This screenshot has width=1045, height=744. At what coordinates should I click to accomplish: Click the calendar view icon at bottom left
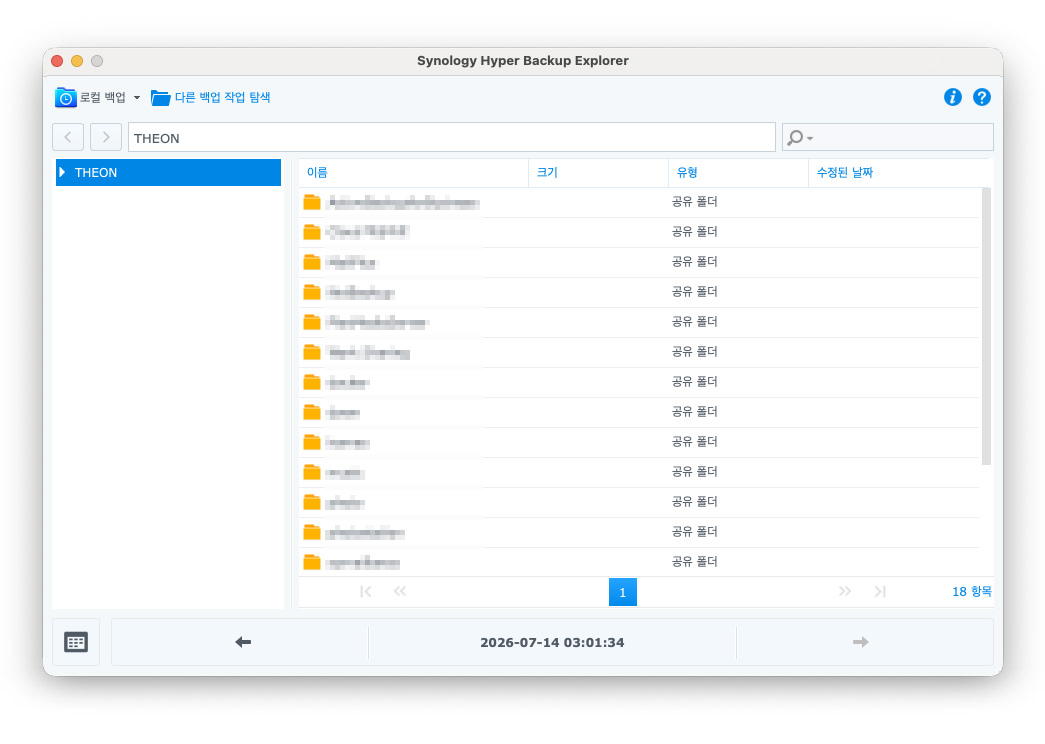click(x=76, y=642)
